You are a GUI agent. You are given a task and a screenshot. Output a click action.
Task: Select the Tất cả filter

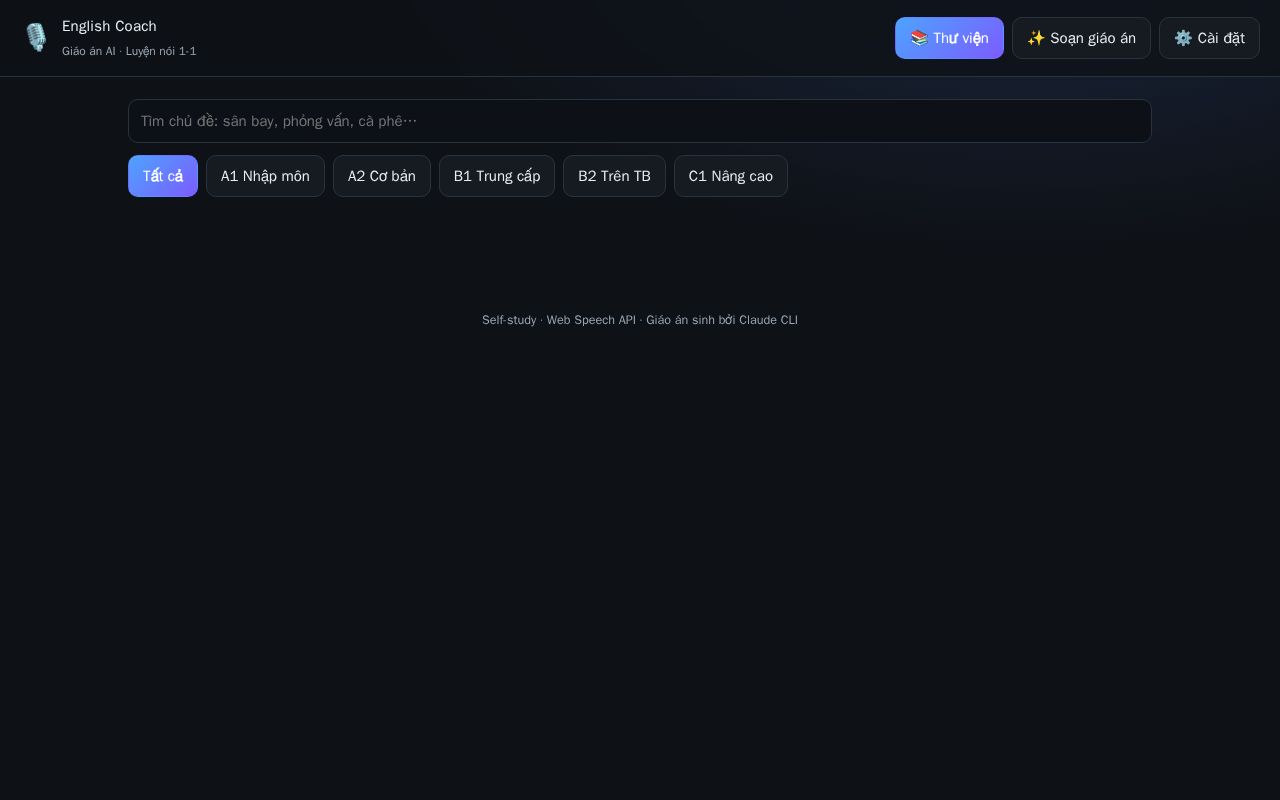click(163, 176)
